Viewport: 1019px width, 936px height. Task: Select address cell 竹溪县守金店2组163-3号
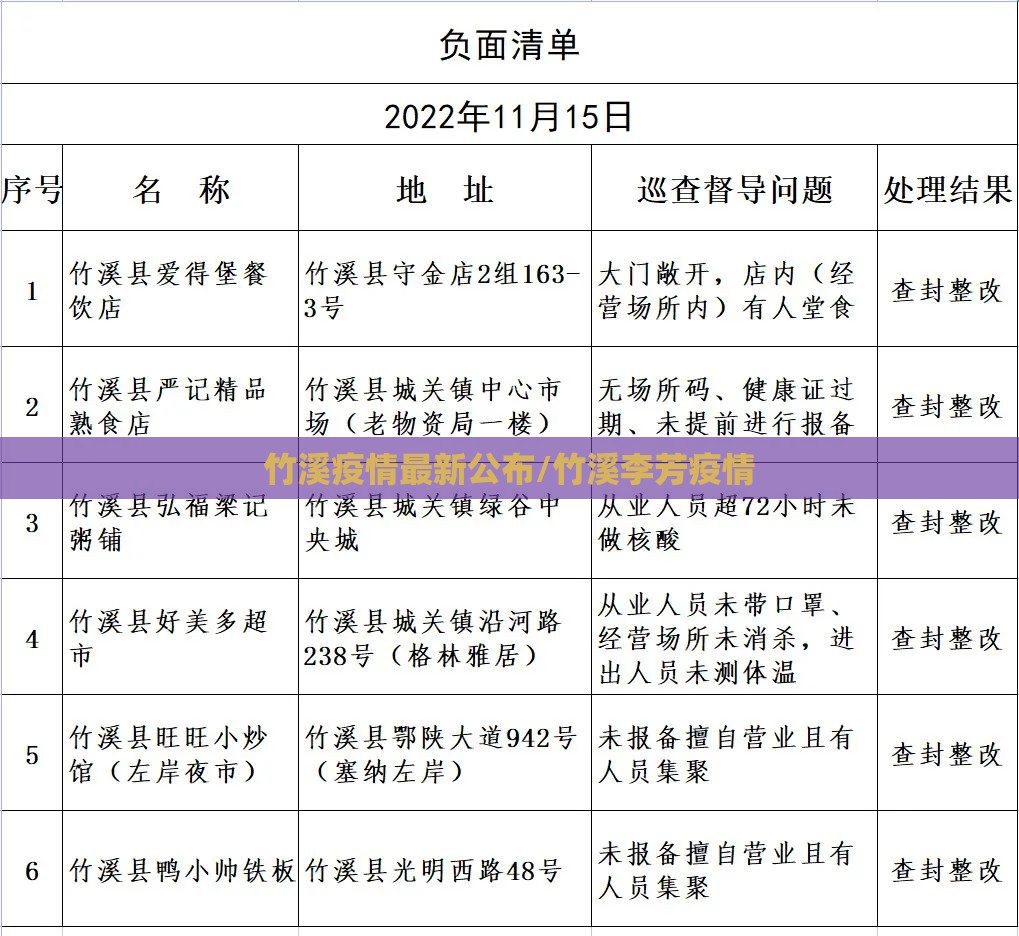(x=445, y=289)
